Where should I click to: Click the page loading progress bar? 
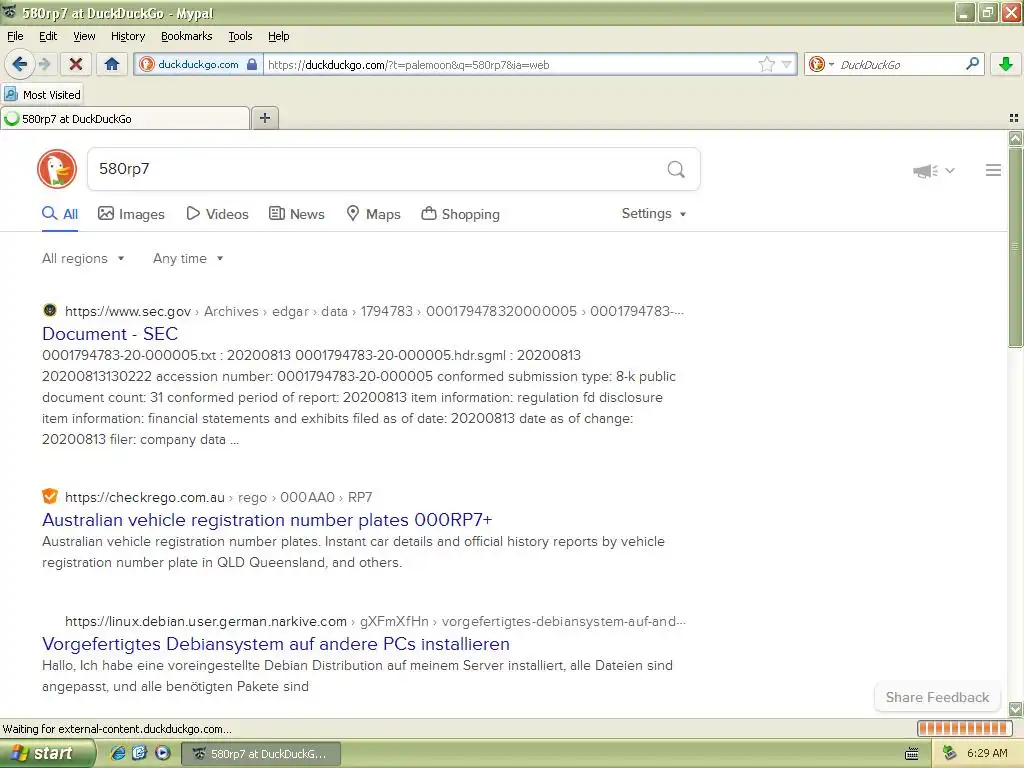point(964,728)
